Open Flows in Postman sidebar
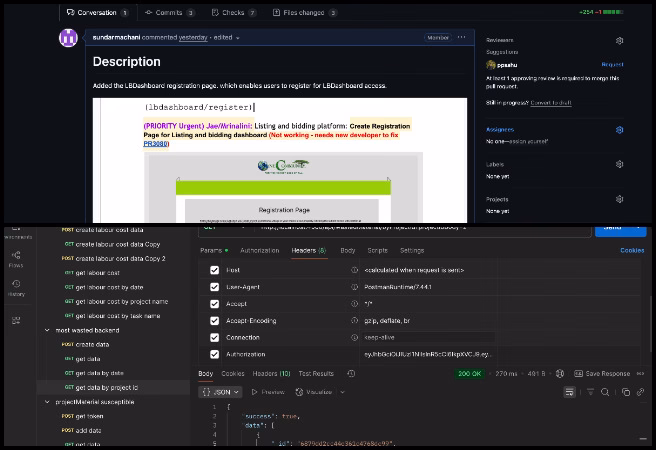Viewport: 656px width, 450px height. tap(16, 259)
